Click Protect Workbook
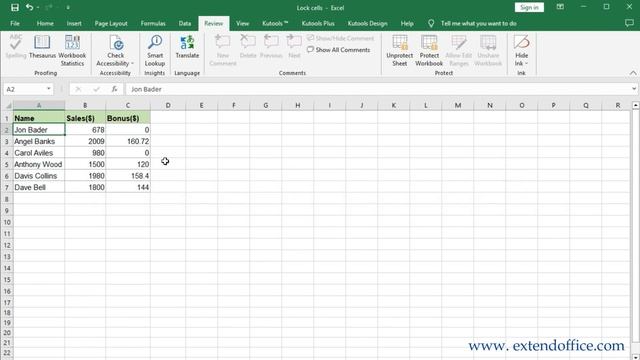 tap(429, 51)
